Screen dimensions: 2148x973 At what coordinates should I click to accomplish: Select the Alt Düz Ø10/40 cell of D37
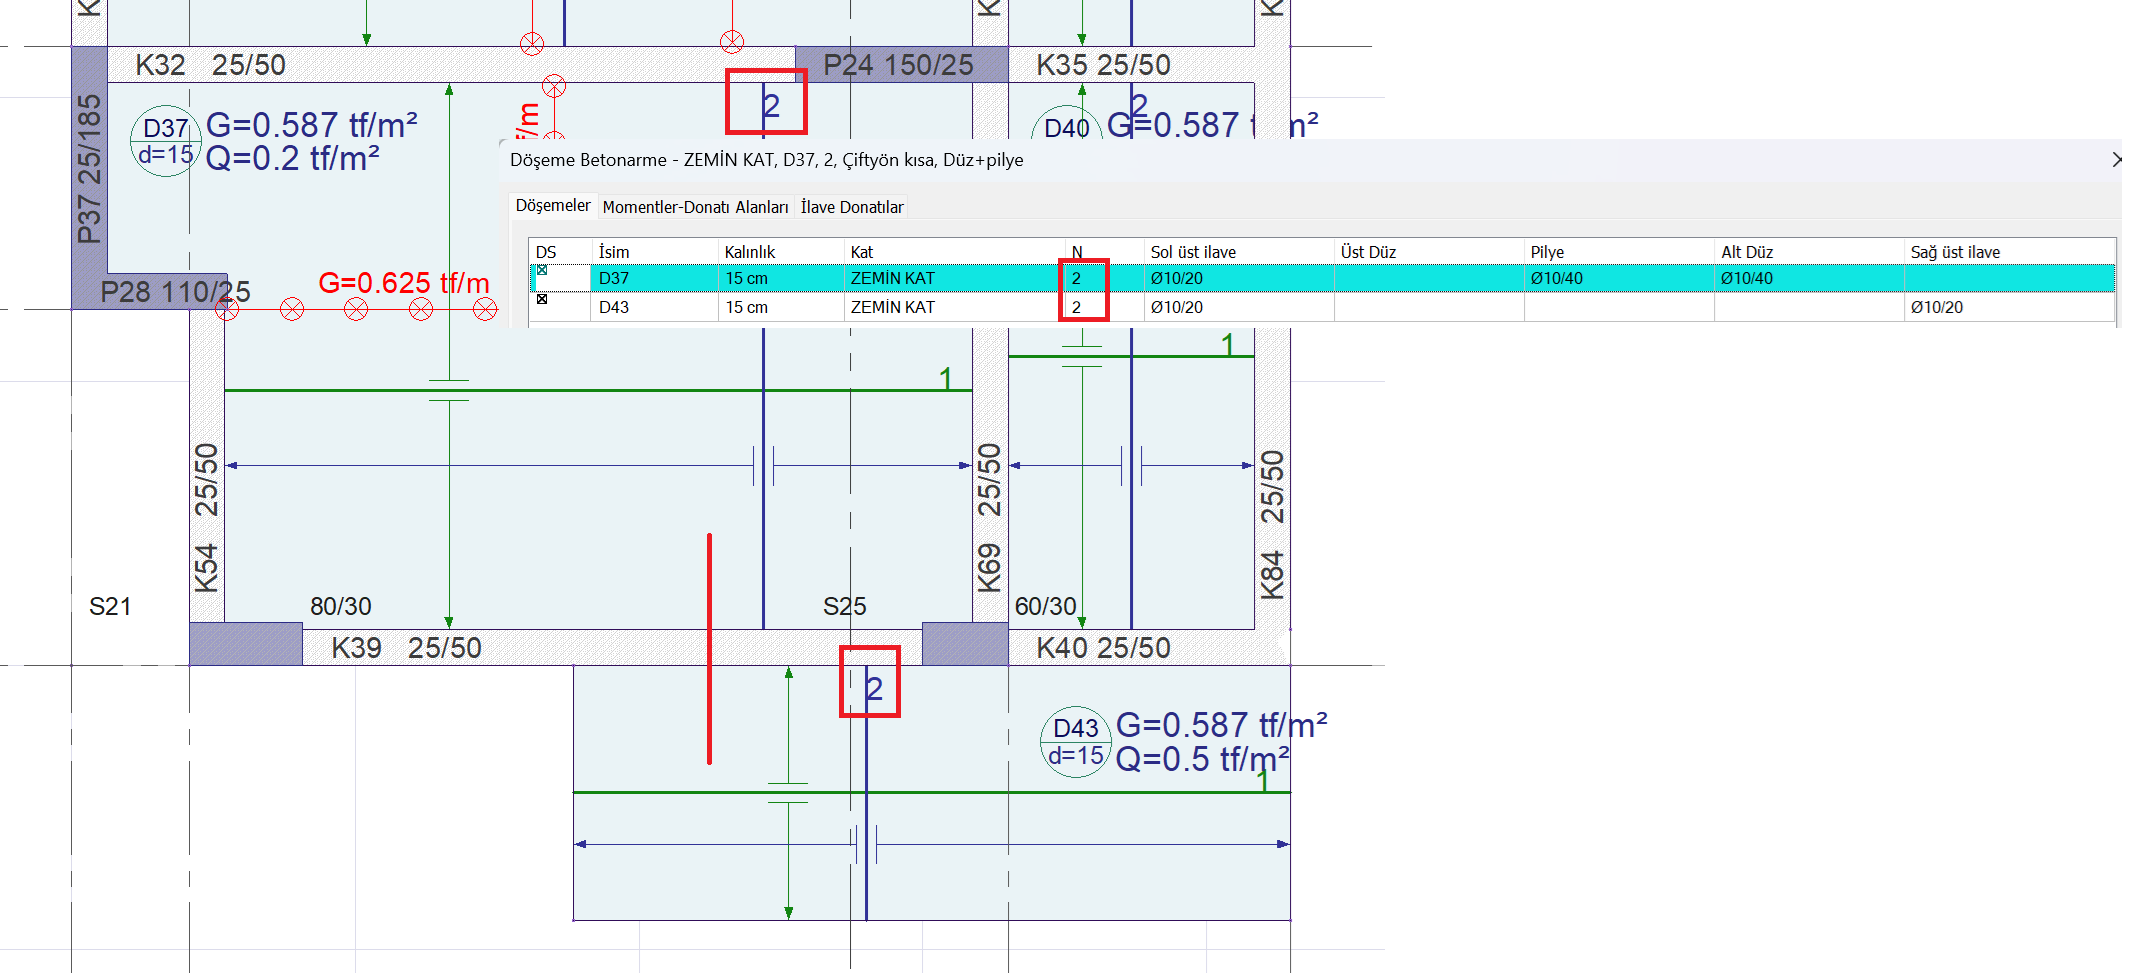1746,279
